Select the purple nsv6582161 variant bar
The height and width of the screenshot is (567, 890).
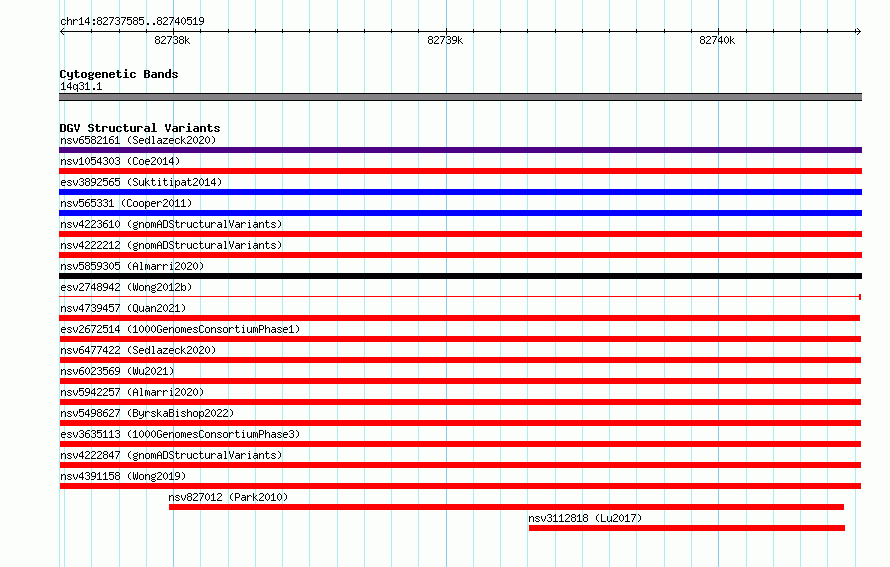(x=460, y=150)
